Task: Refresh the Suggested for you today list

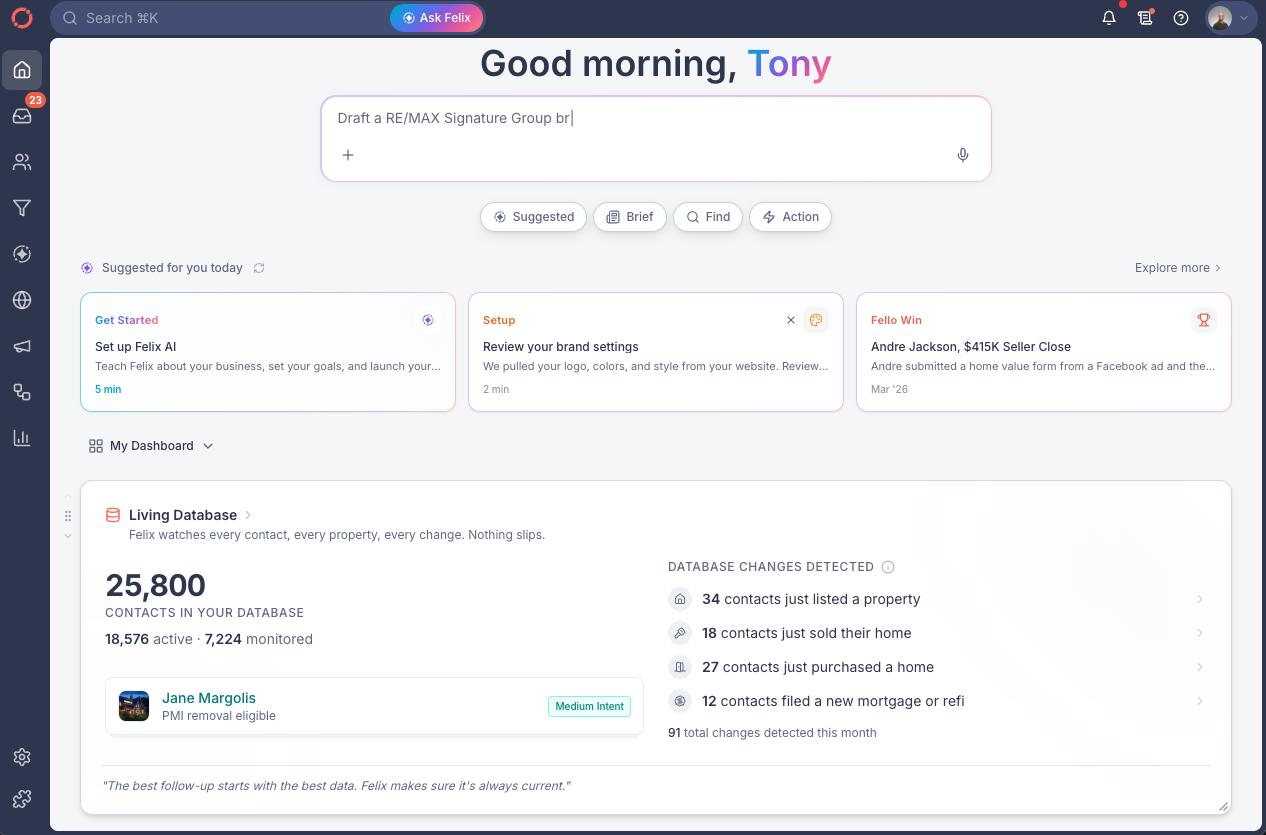Action: (259, 268)
